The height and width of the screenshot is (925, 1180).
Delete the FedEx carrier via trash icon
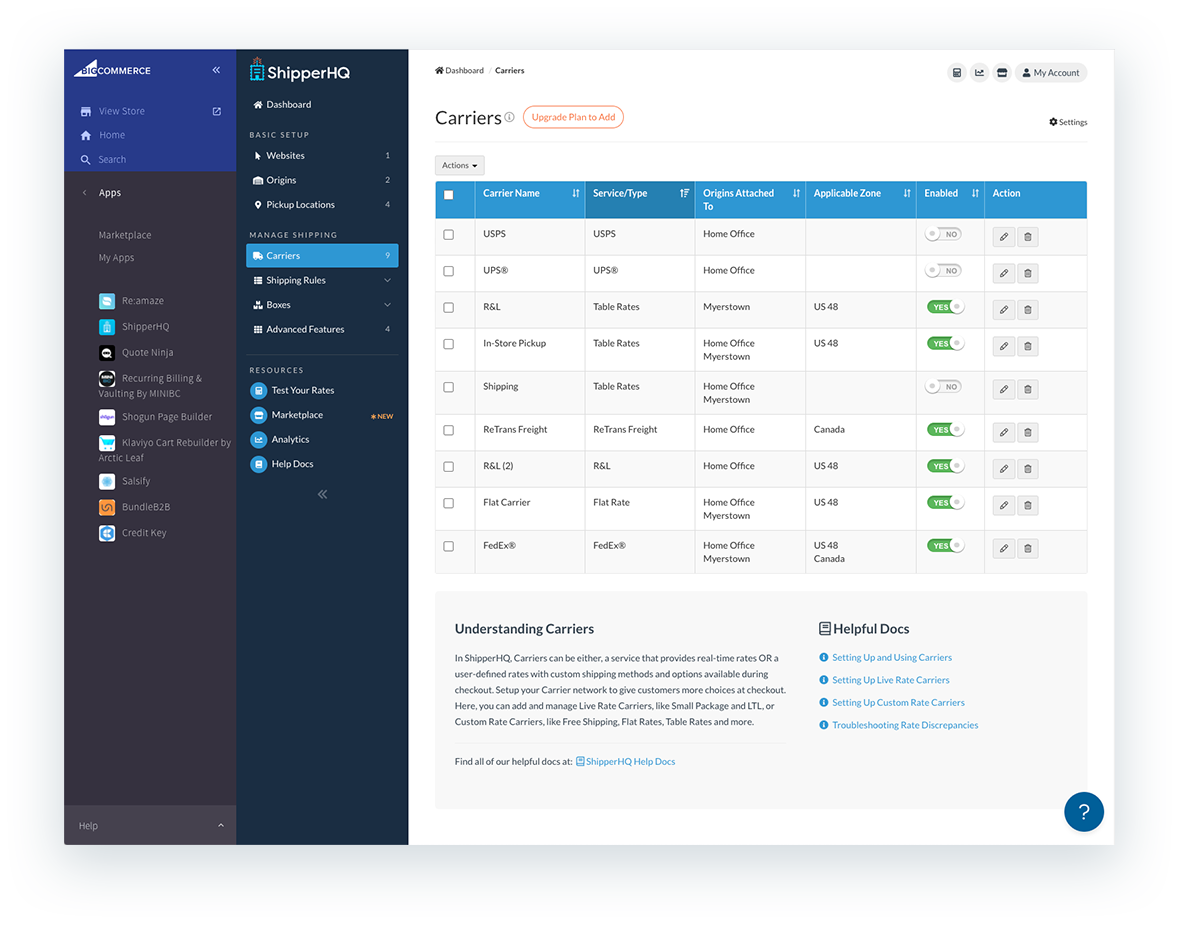[x=1028, y=549]
